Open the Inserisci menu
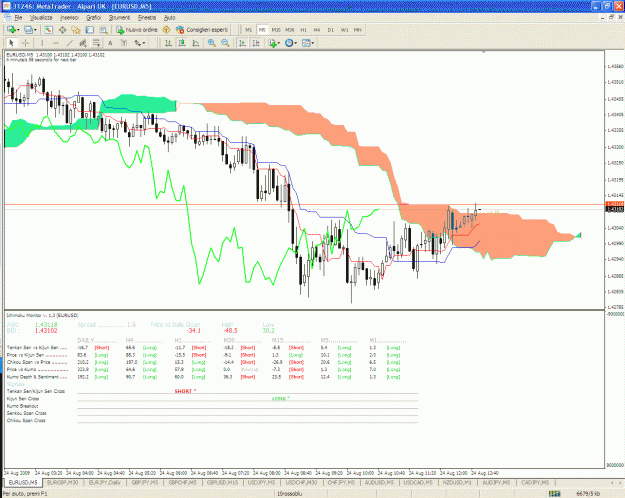 pos(69,18)
